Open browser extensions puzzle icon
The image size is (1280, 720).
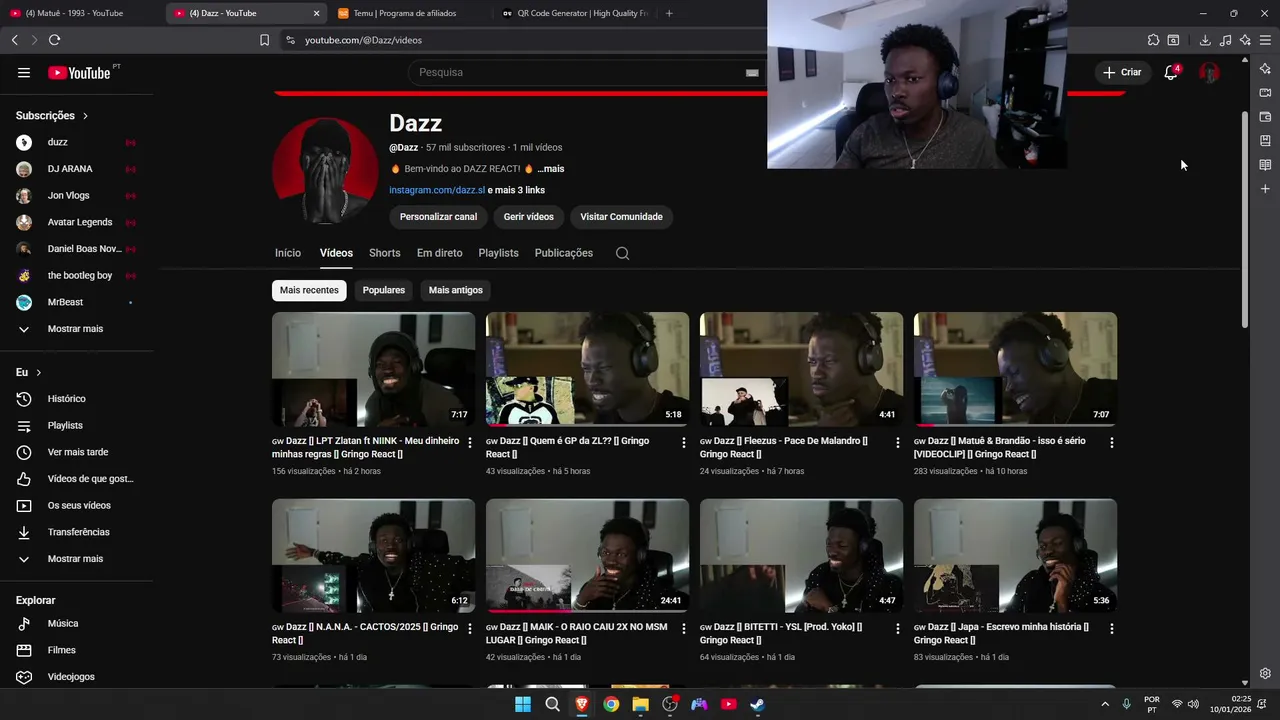pos(1153,40)
